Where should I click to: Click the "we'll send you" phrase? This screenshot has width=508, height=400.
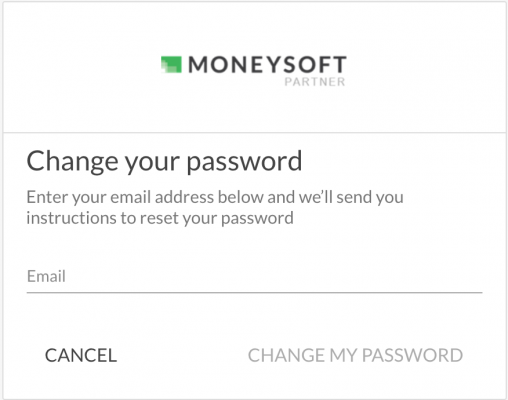(x=351, y=197)
